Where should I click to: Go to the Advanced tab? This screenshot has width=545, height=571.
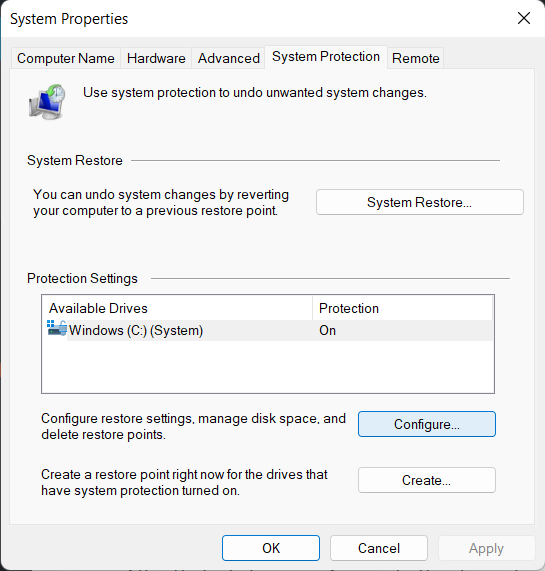coord(228,58)
